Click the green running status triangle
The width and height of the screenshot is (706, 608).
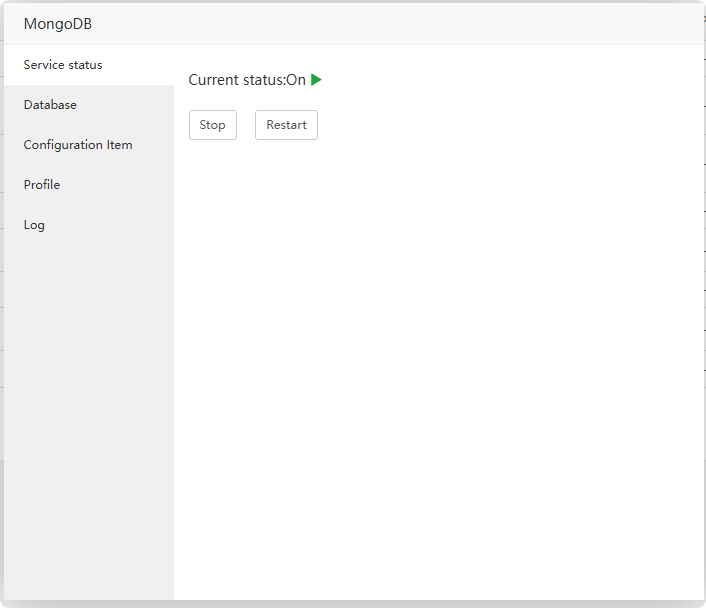[x=316, y=80]
